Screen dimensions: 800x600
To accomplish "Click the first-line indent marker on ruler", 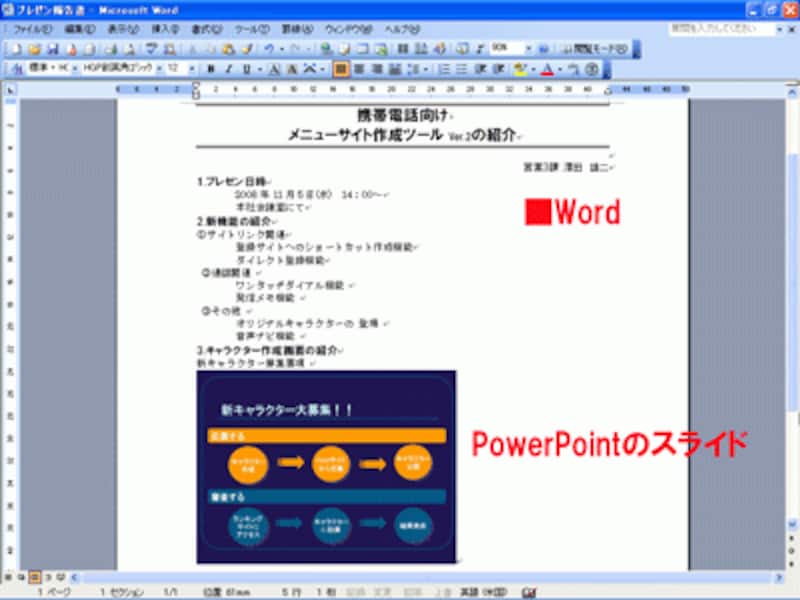I will (196, 86).
